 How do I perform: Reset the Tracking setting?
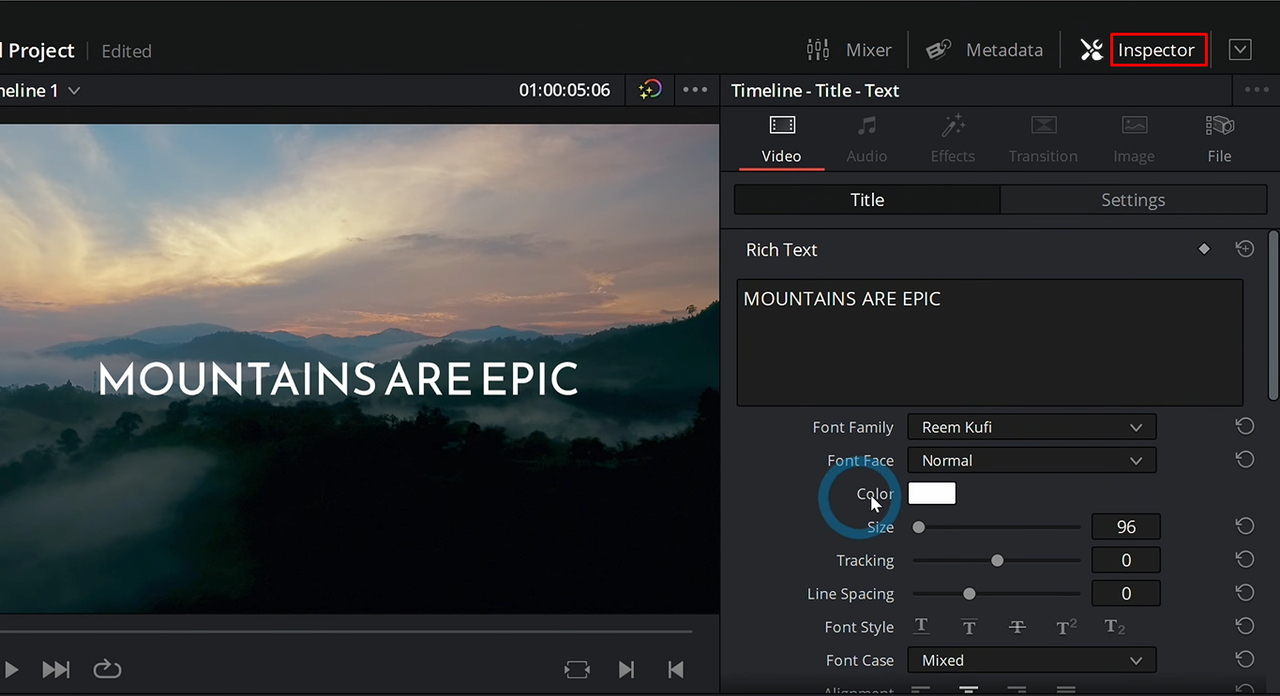[x=1244, y=559]
